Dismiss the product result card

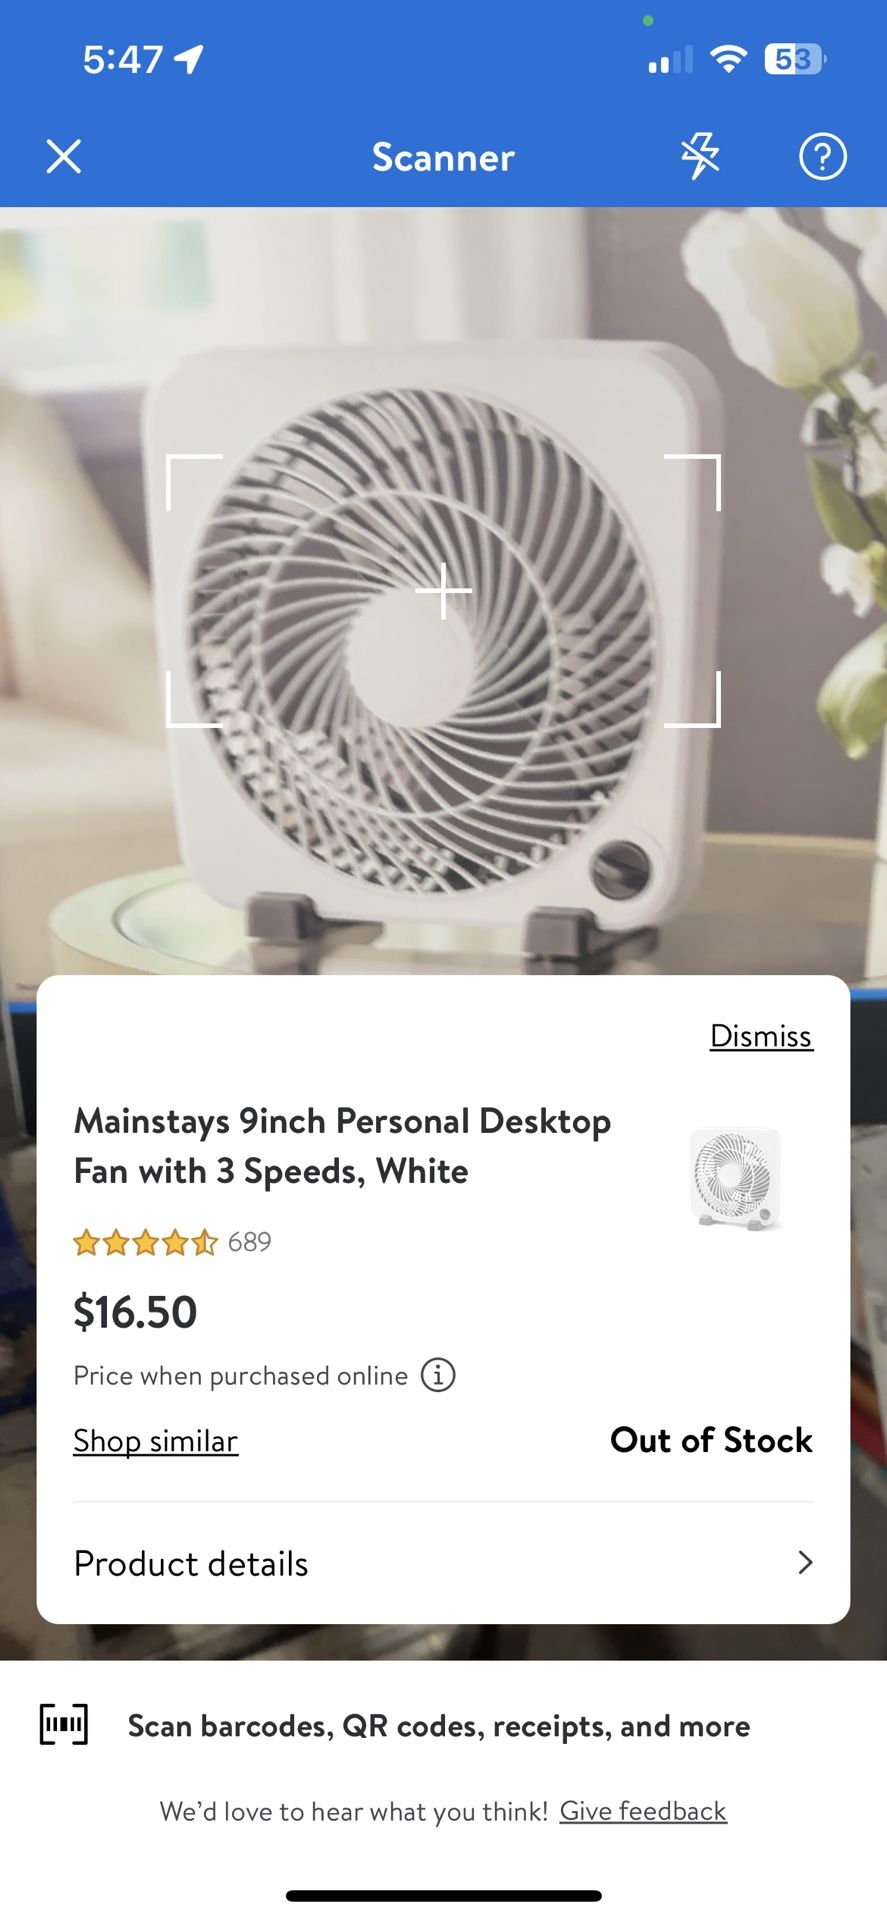pyautogui.click(x=761, y=1036)
